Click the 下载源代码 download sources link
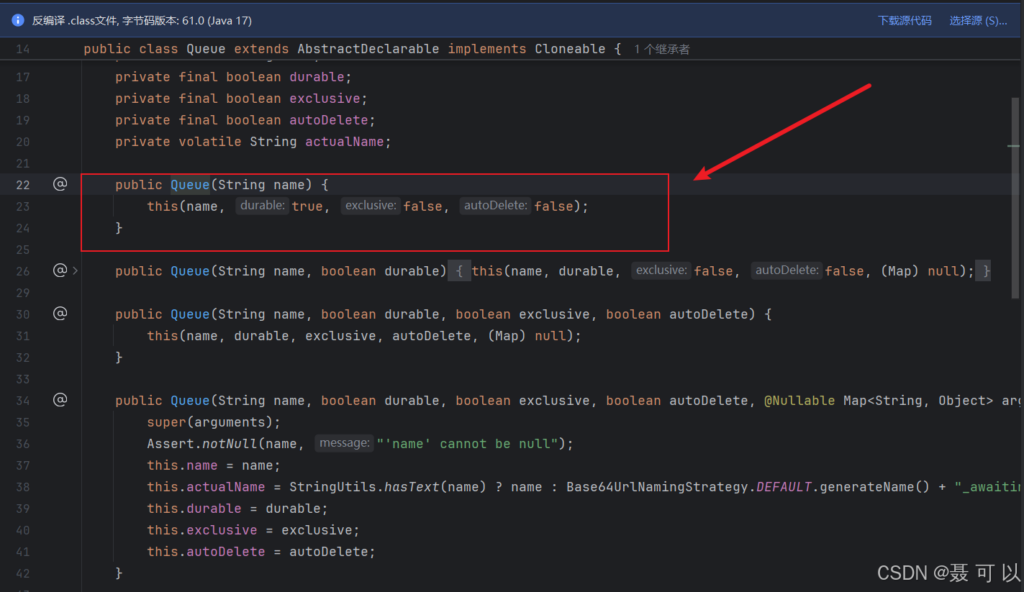The height and width of the screenshot is (592, 1024). coord(904,20)
